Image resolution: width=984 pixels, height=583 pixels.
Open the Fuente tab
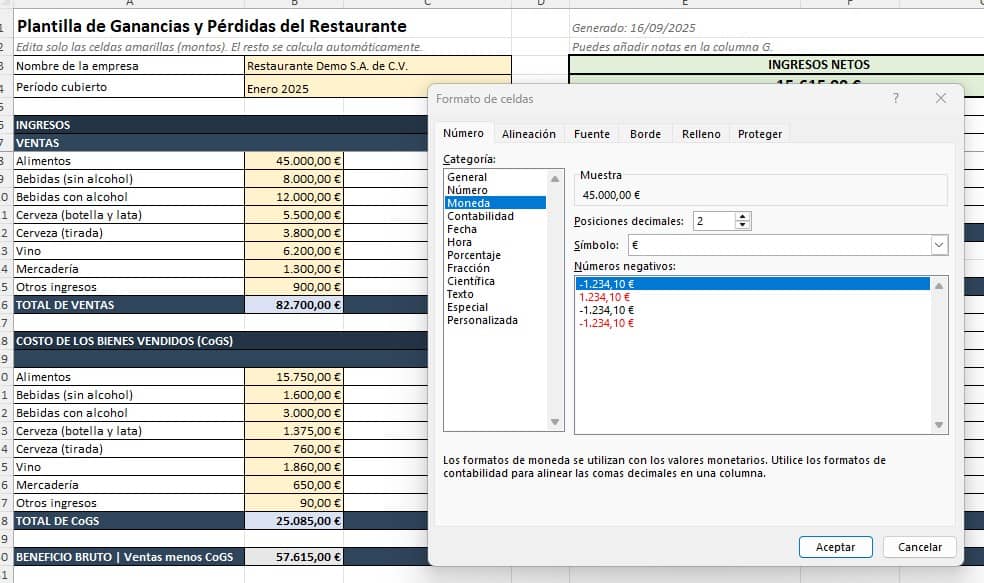592,134
